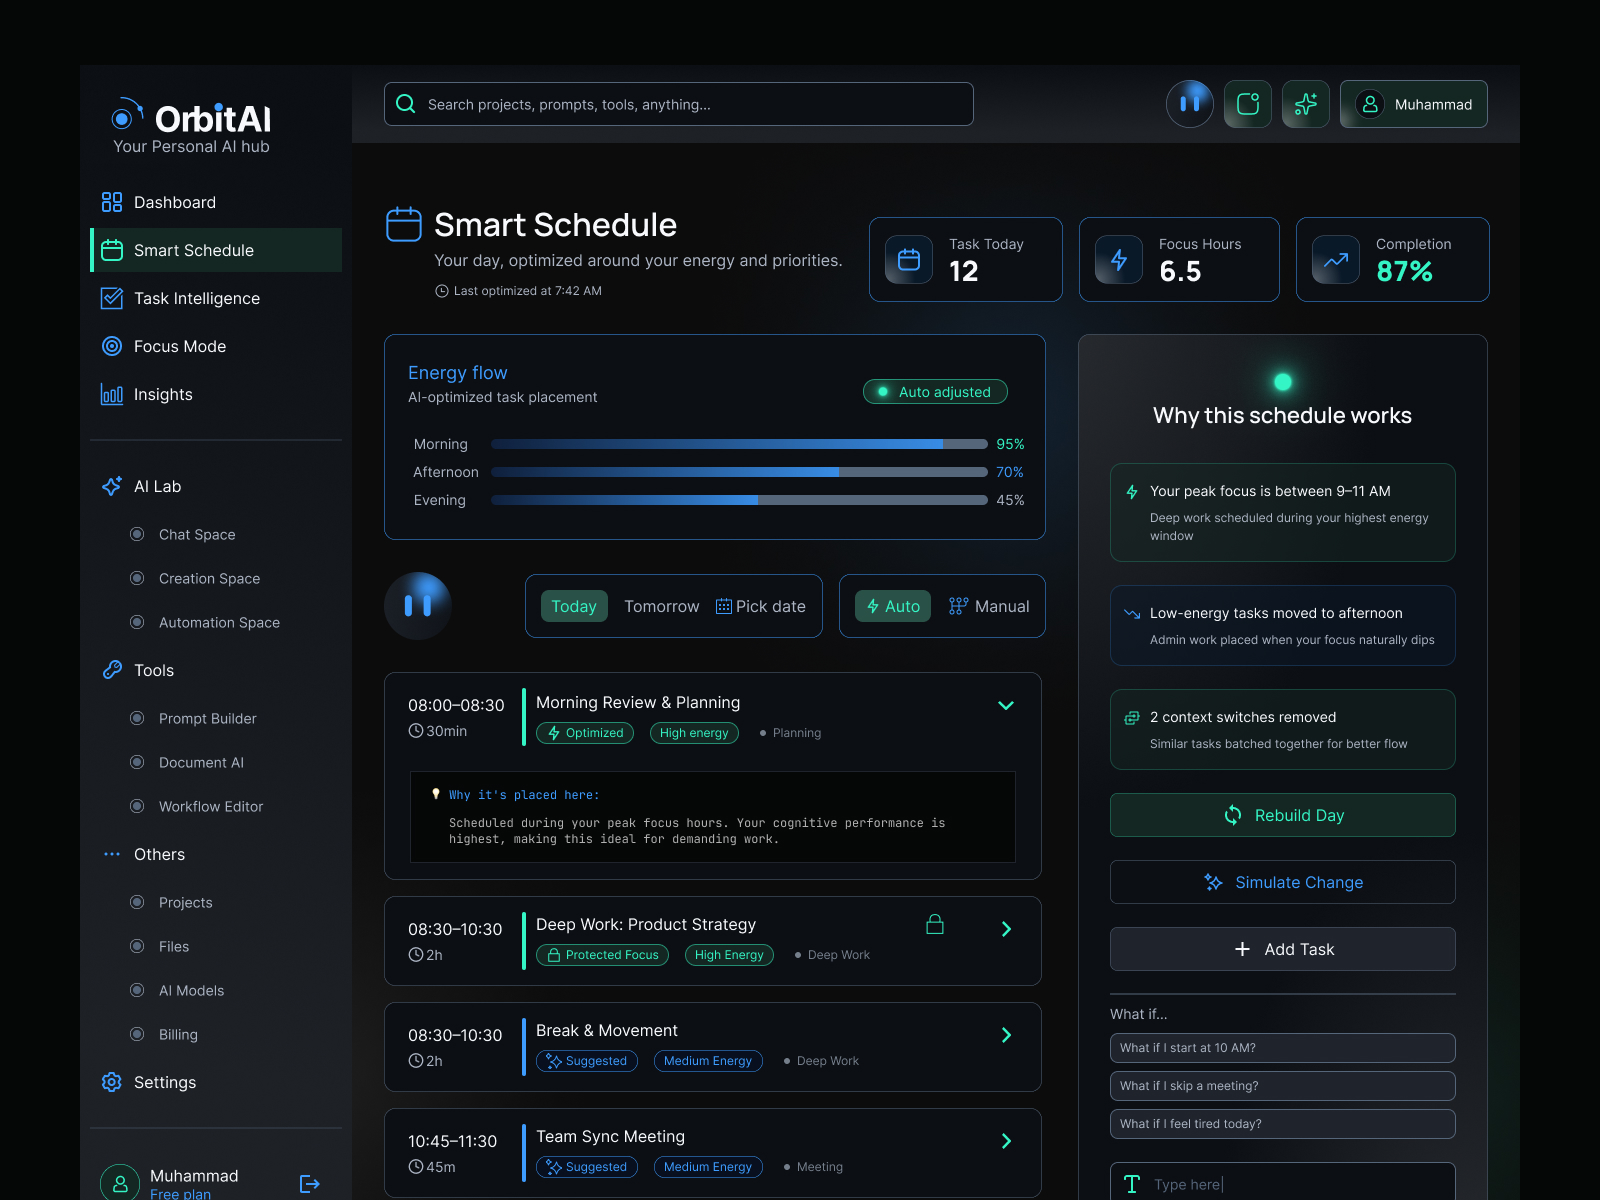Image resolution: width=1600 pixels, height=1200 pixels.
Task: Click the notifications icon in the top bar
Action: (x=1247, y=103)
